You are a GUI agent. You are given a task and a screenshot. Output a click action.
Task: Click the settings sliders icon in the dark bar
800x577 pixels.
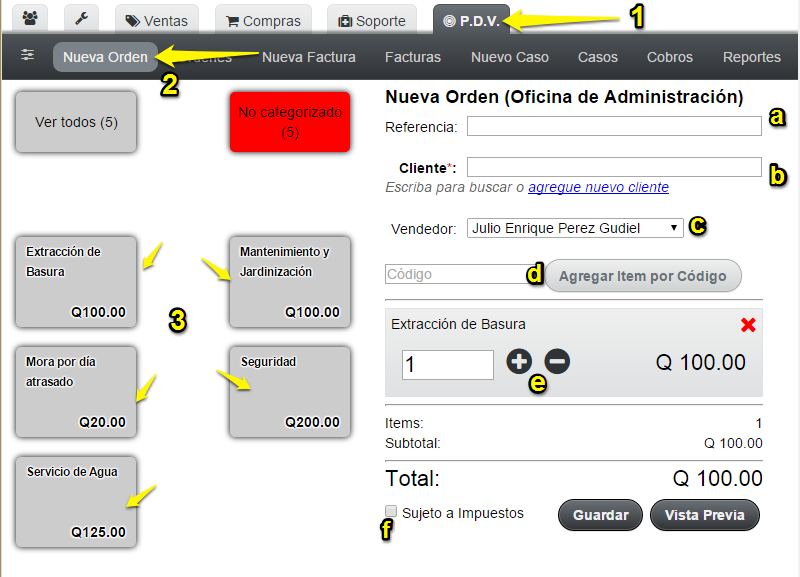28,55
